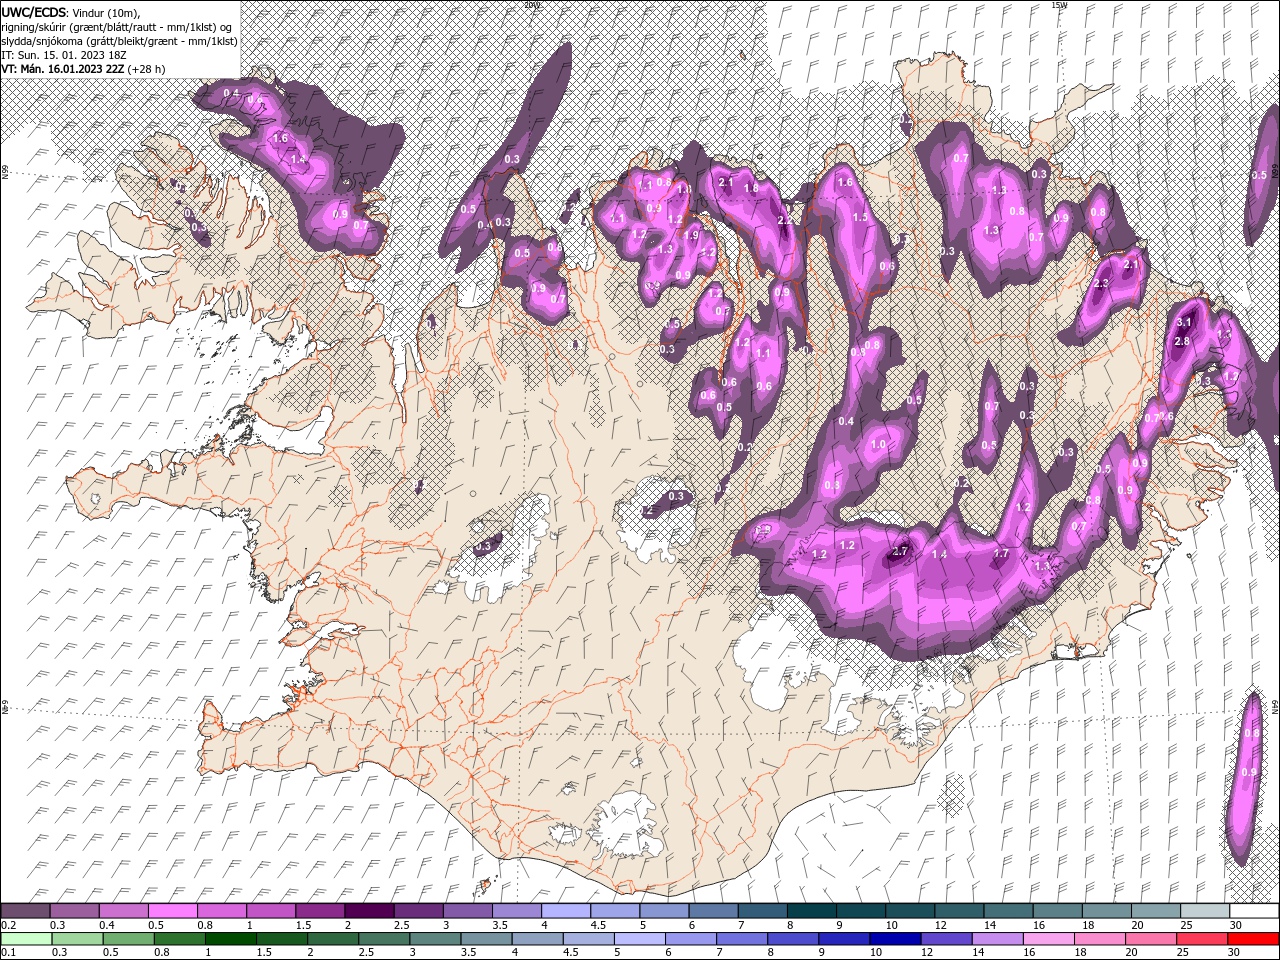Image resolution: width=1280 pixels, height=960 pixels.
Task: Pick the 12–14 violet rain swatch
Action: (946, 939)
